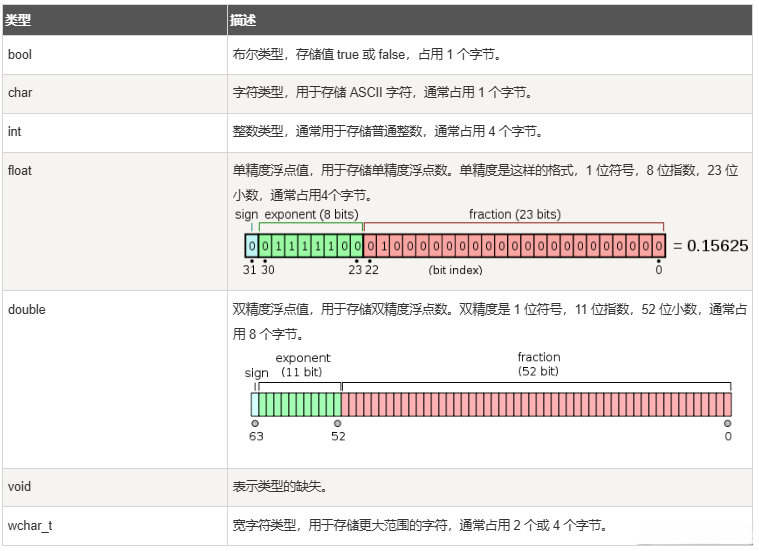
Task: Click the red fraction block in double diagram
Action: (536, 404)
